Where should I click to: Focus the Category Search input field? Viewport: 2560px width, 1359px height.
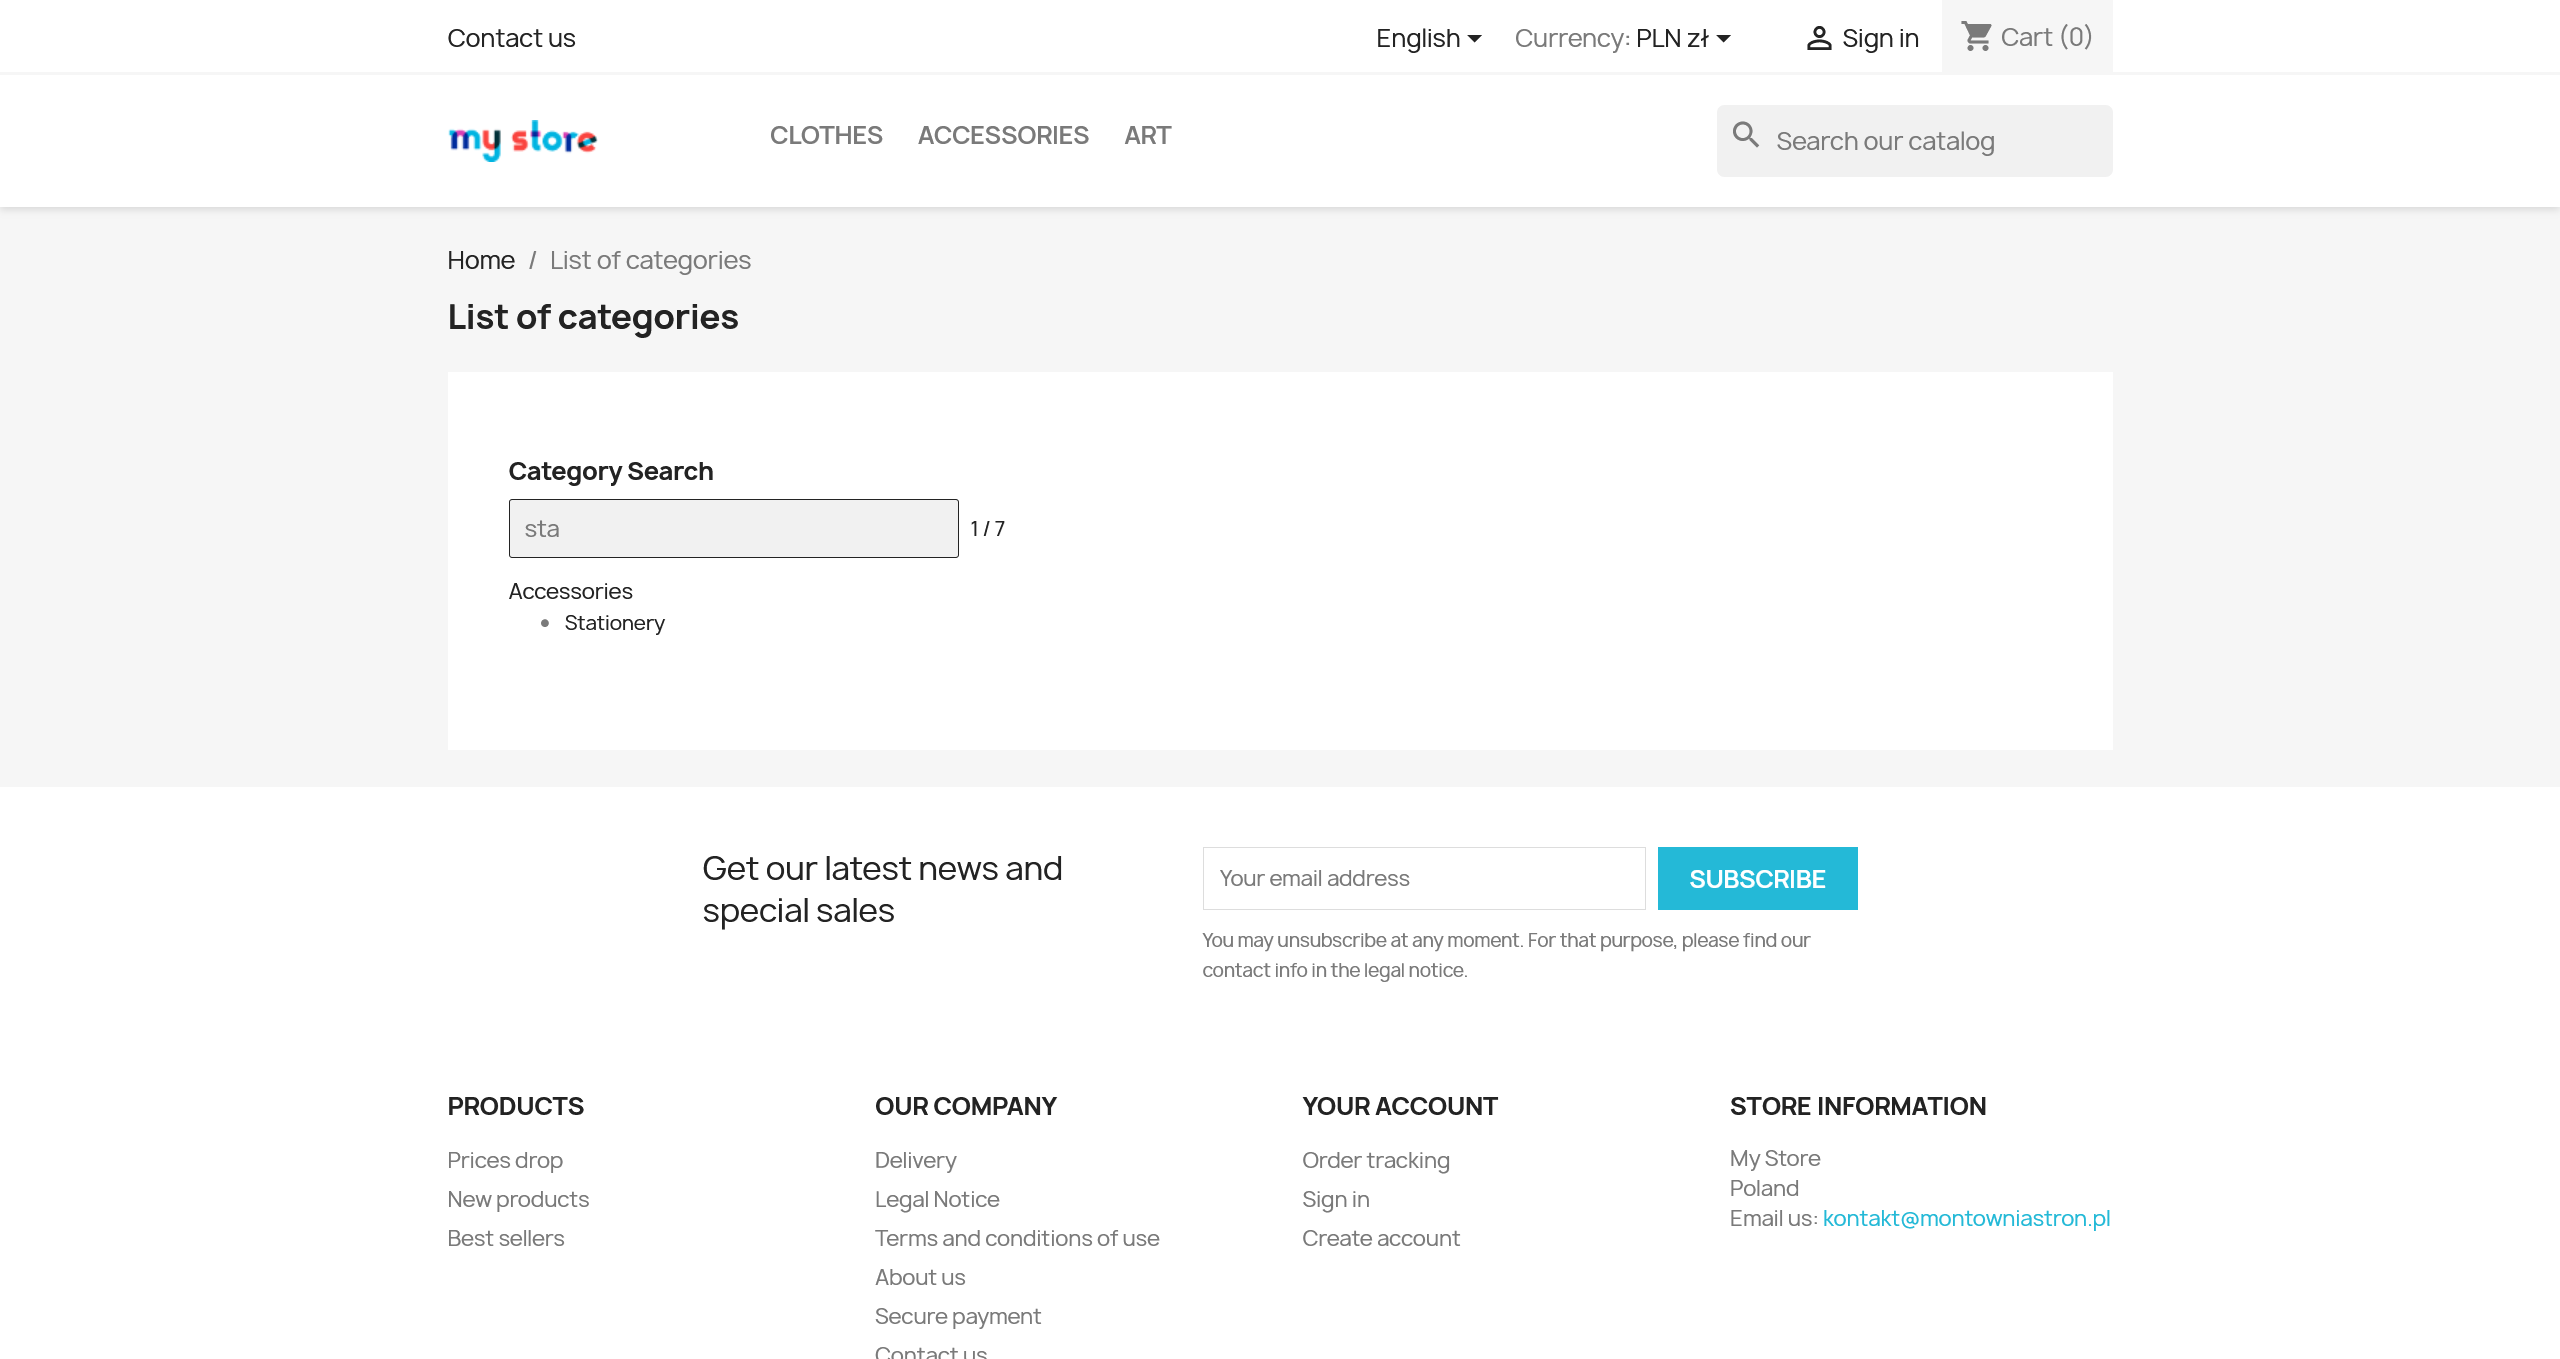click(734, 528)
